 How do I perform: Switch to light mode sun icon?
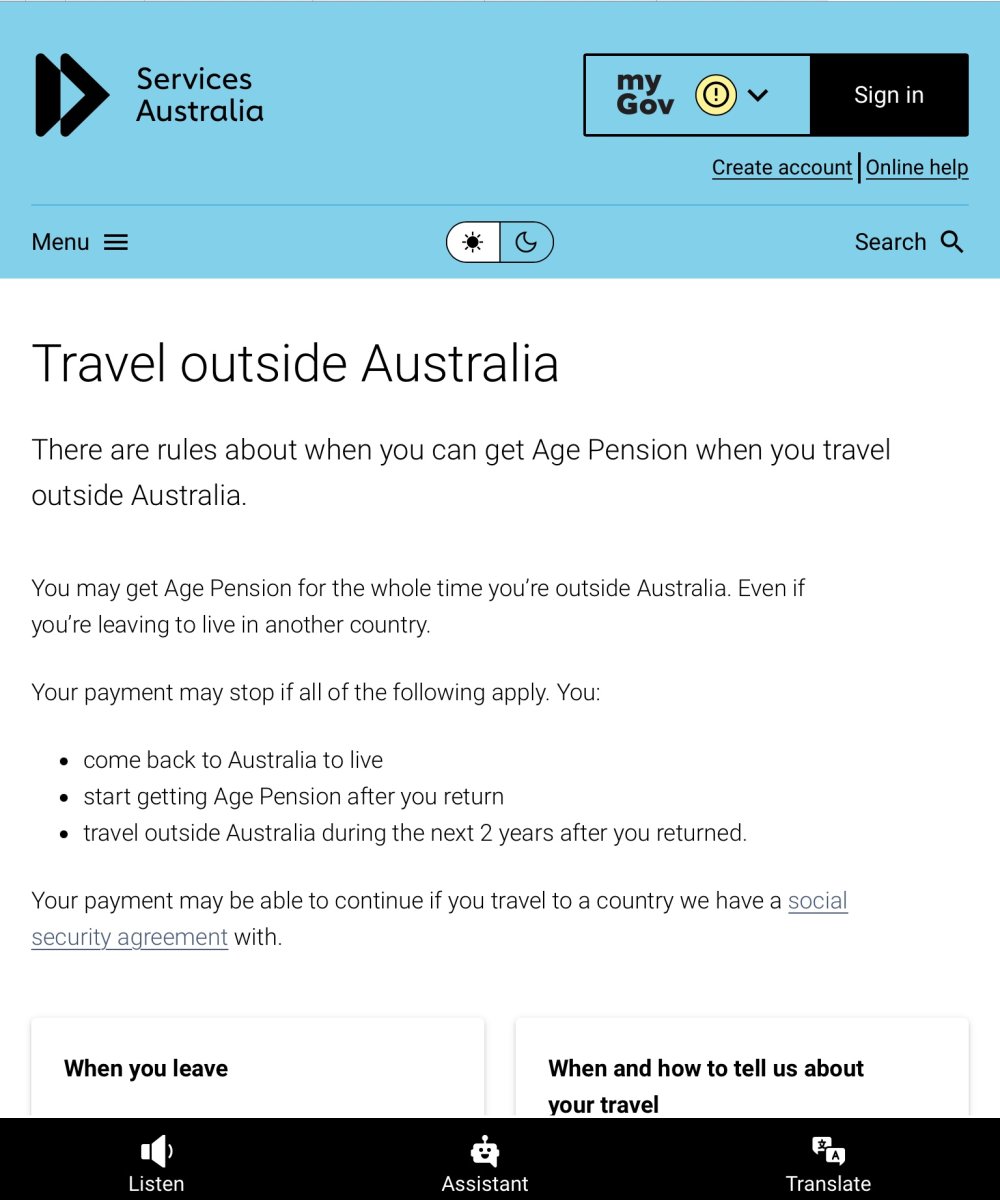click(x=473, y=242)
